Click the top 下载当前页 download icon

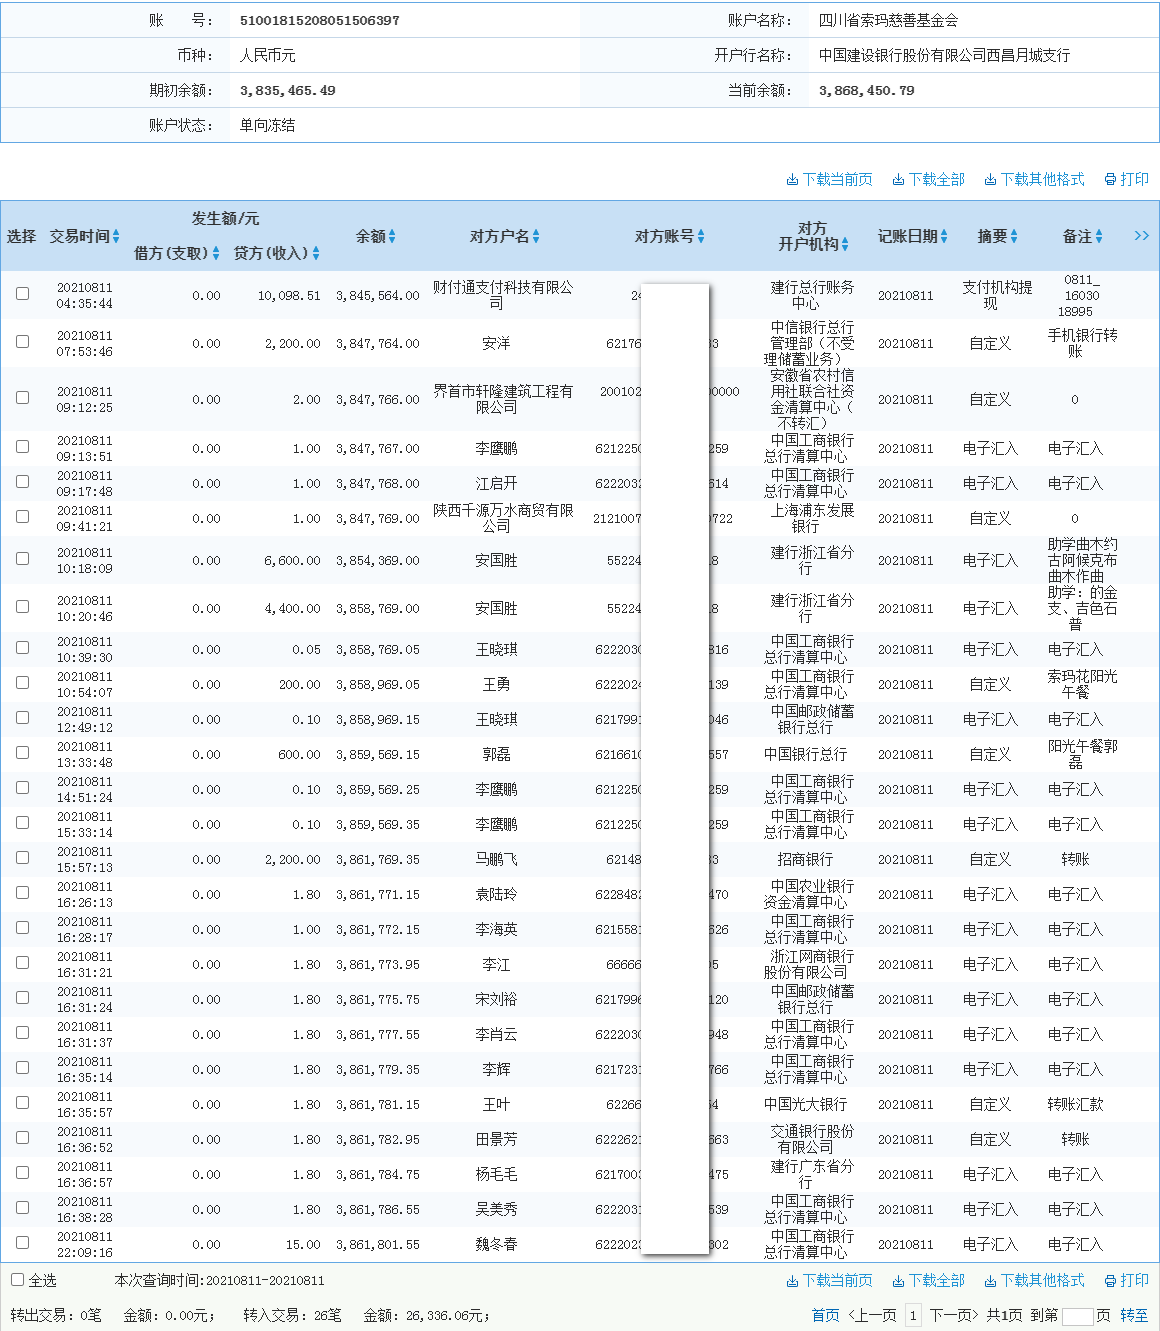point(792,180)
